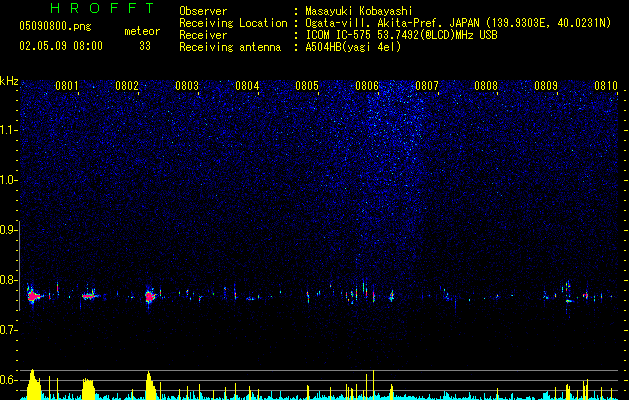Click the 0809 time marker
The width and height of the screenshot is (629, 400).
(546, 86)
